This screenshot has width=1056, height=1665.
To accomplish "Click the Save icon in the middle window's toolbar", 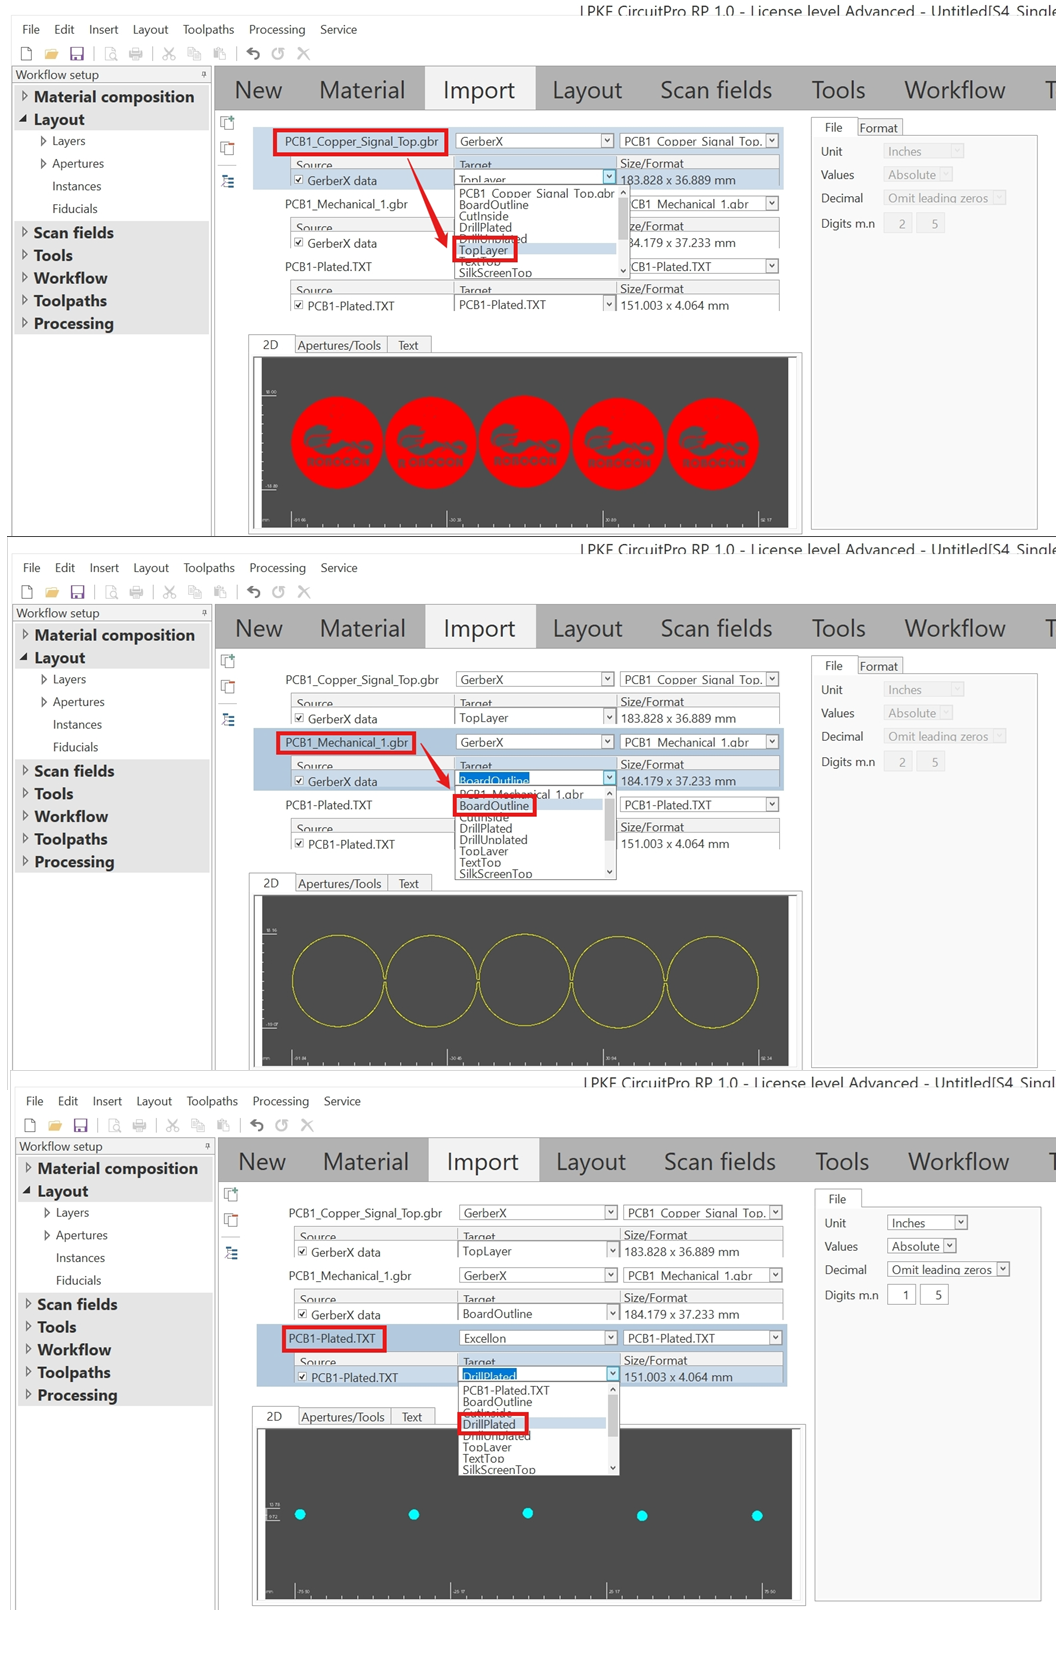I will click(x=77, y=592).
